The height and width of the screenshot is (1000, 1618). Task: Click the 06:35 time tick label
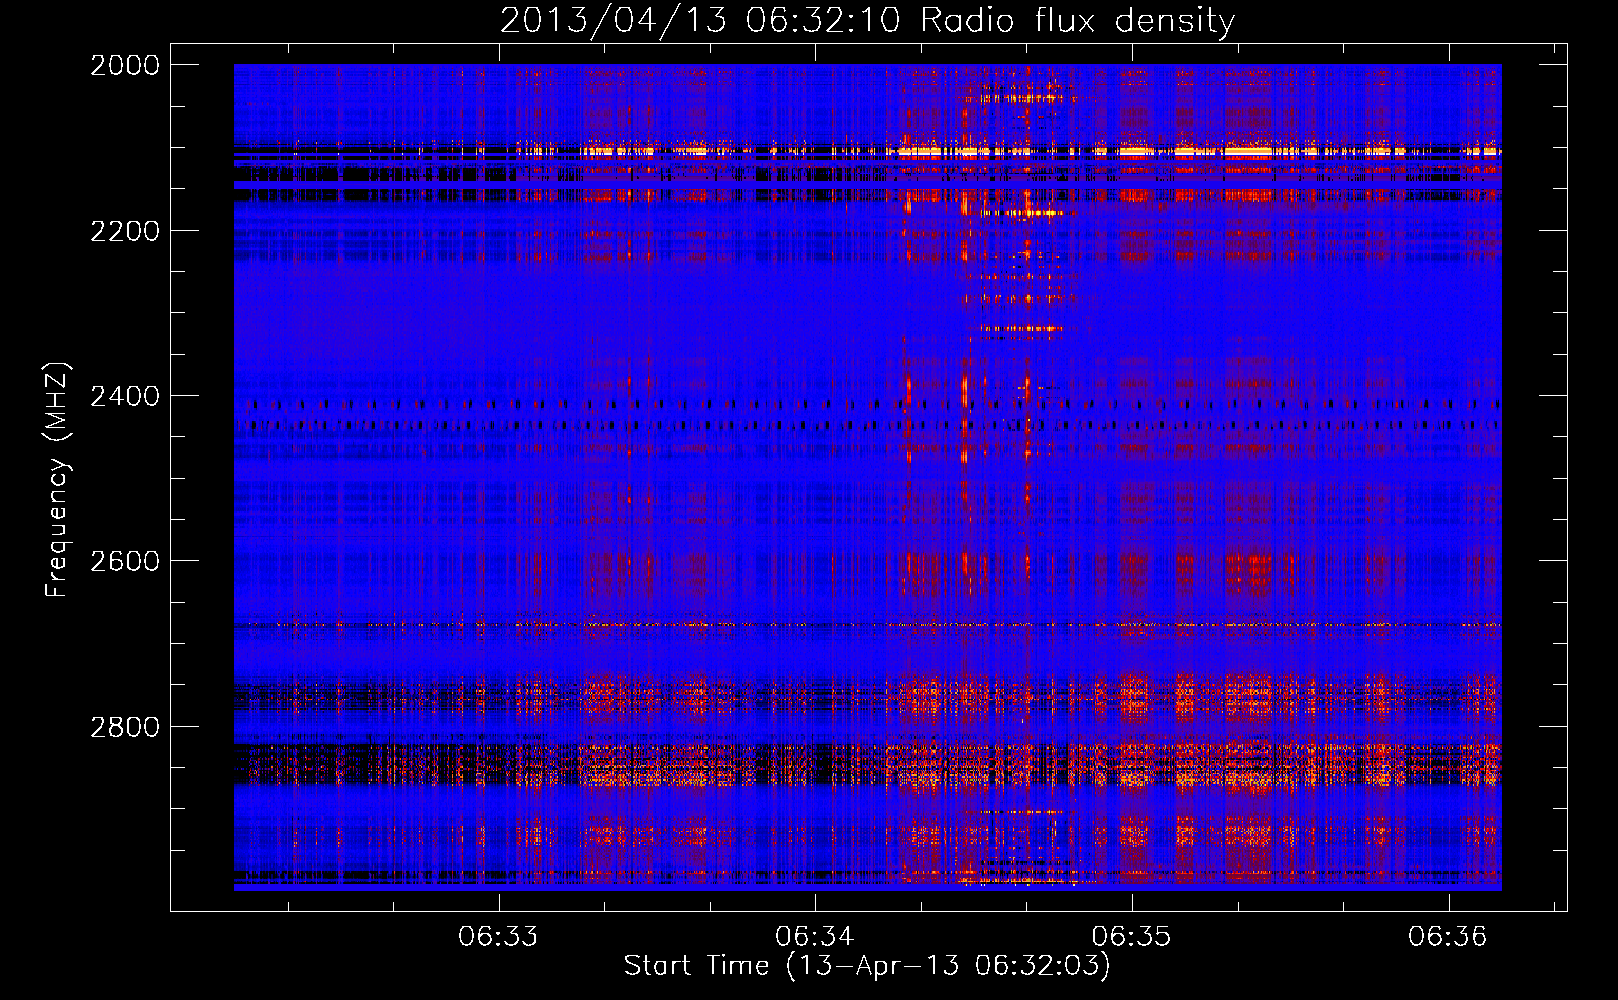tap(1131, 937)
